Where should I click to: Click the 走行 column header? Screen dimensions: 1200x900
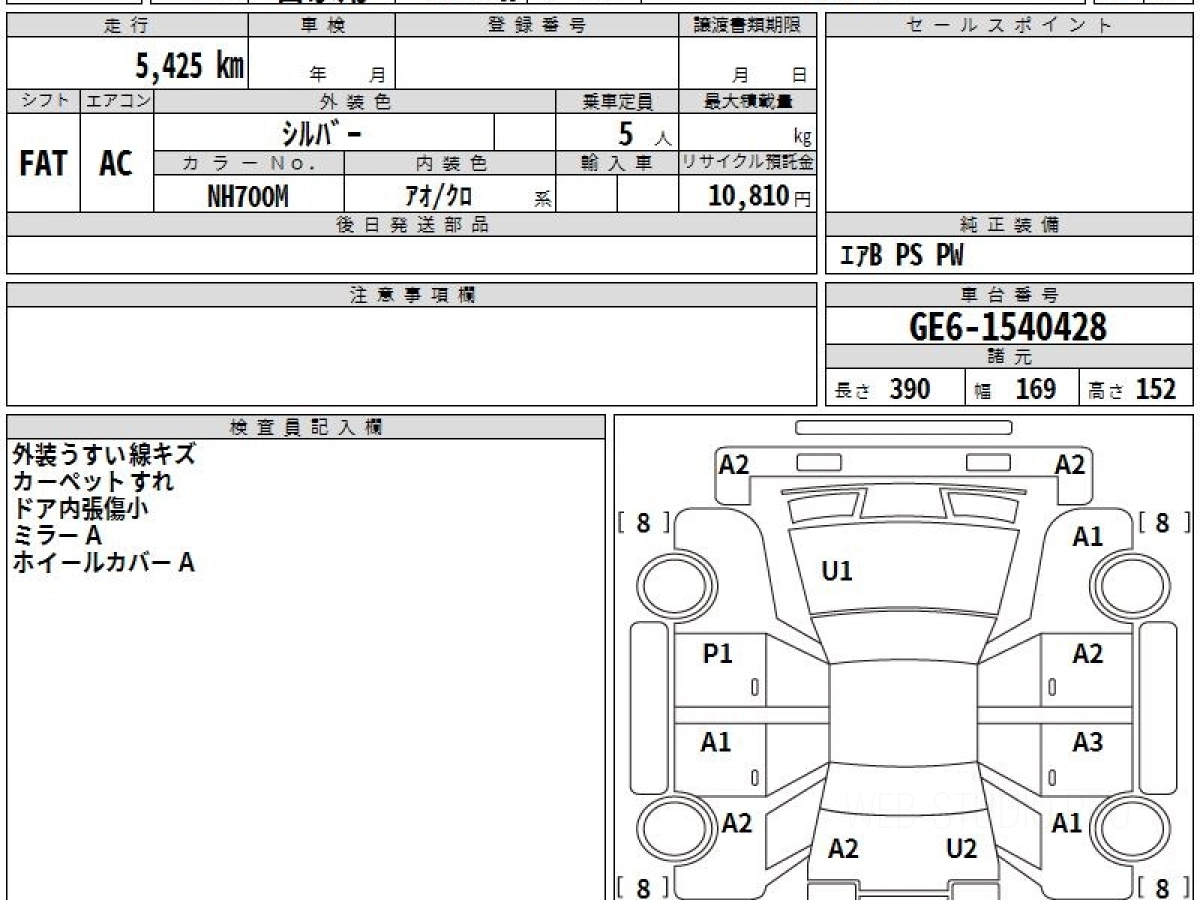point(126,26)
